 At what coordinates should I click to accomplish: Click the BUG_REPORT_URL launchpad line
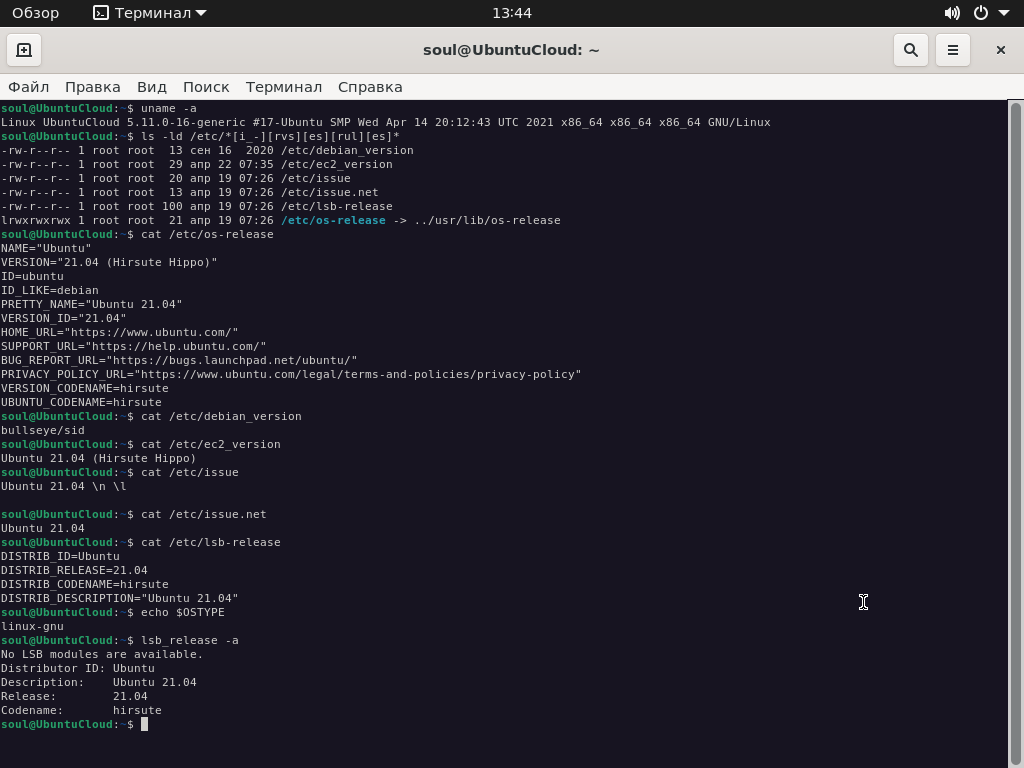(x=179, y=360)
